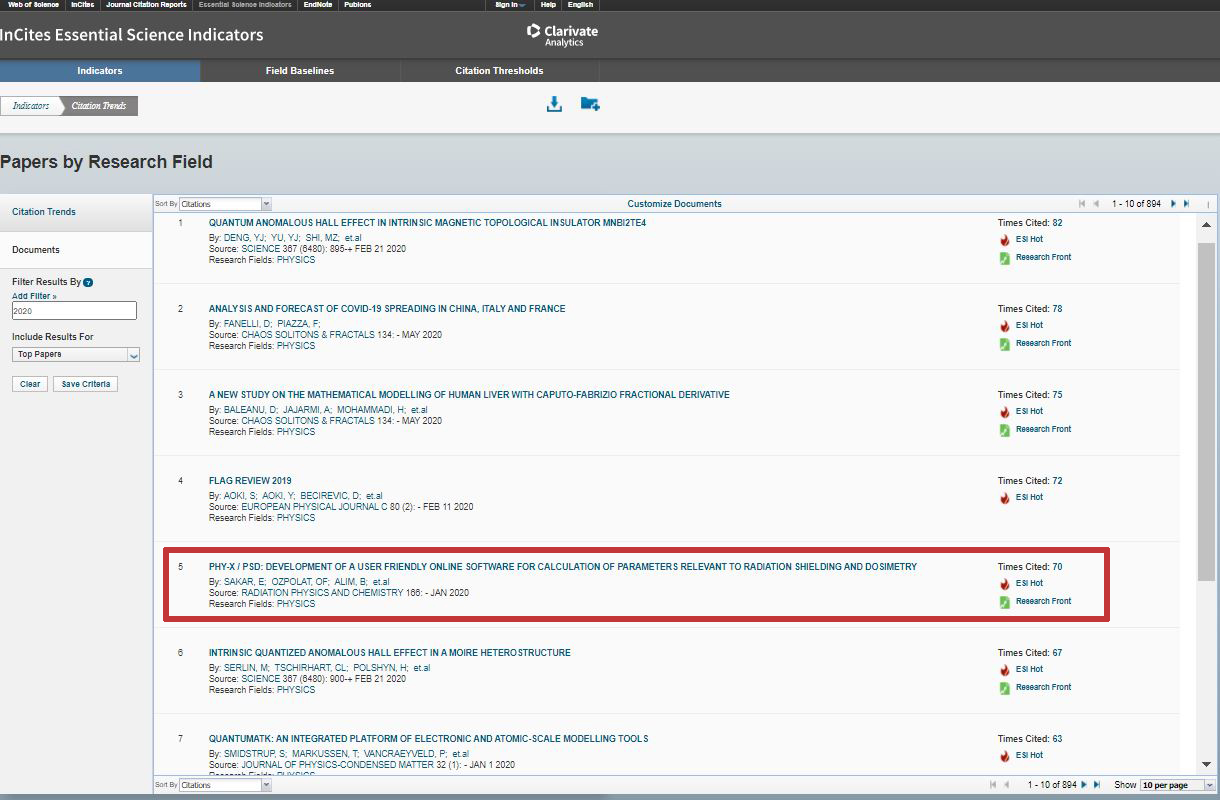Open Filter Results By help icon

pyautogui.click(x=89, y=283)
